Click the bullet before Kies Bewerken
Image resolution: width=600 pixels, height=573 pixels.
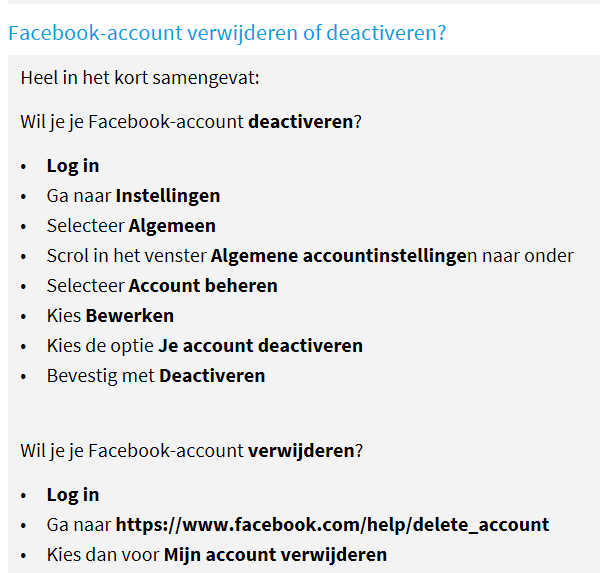(24, 317)
